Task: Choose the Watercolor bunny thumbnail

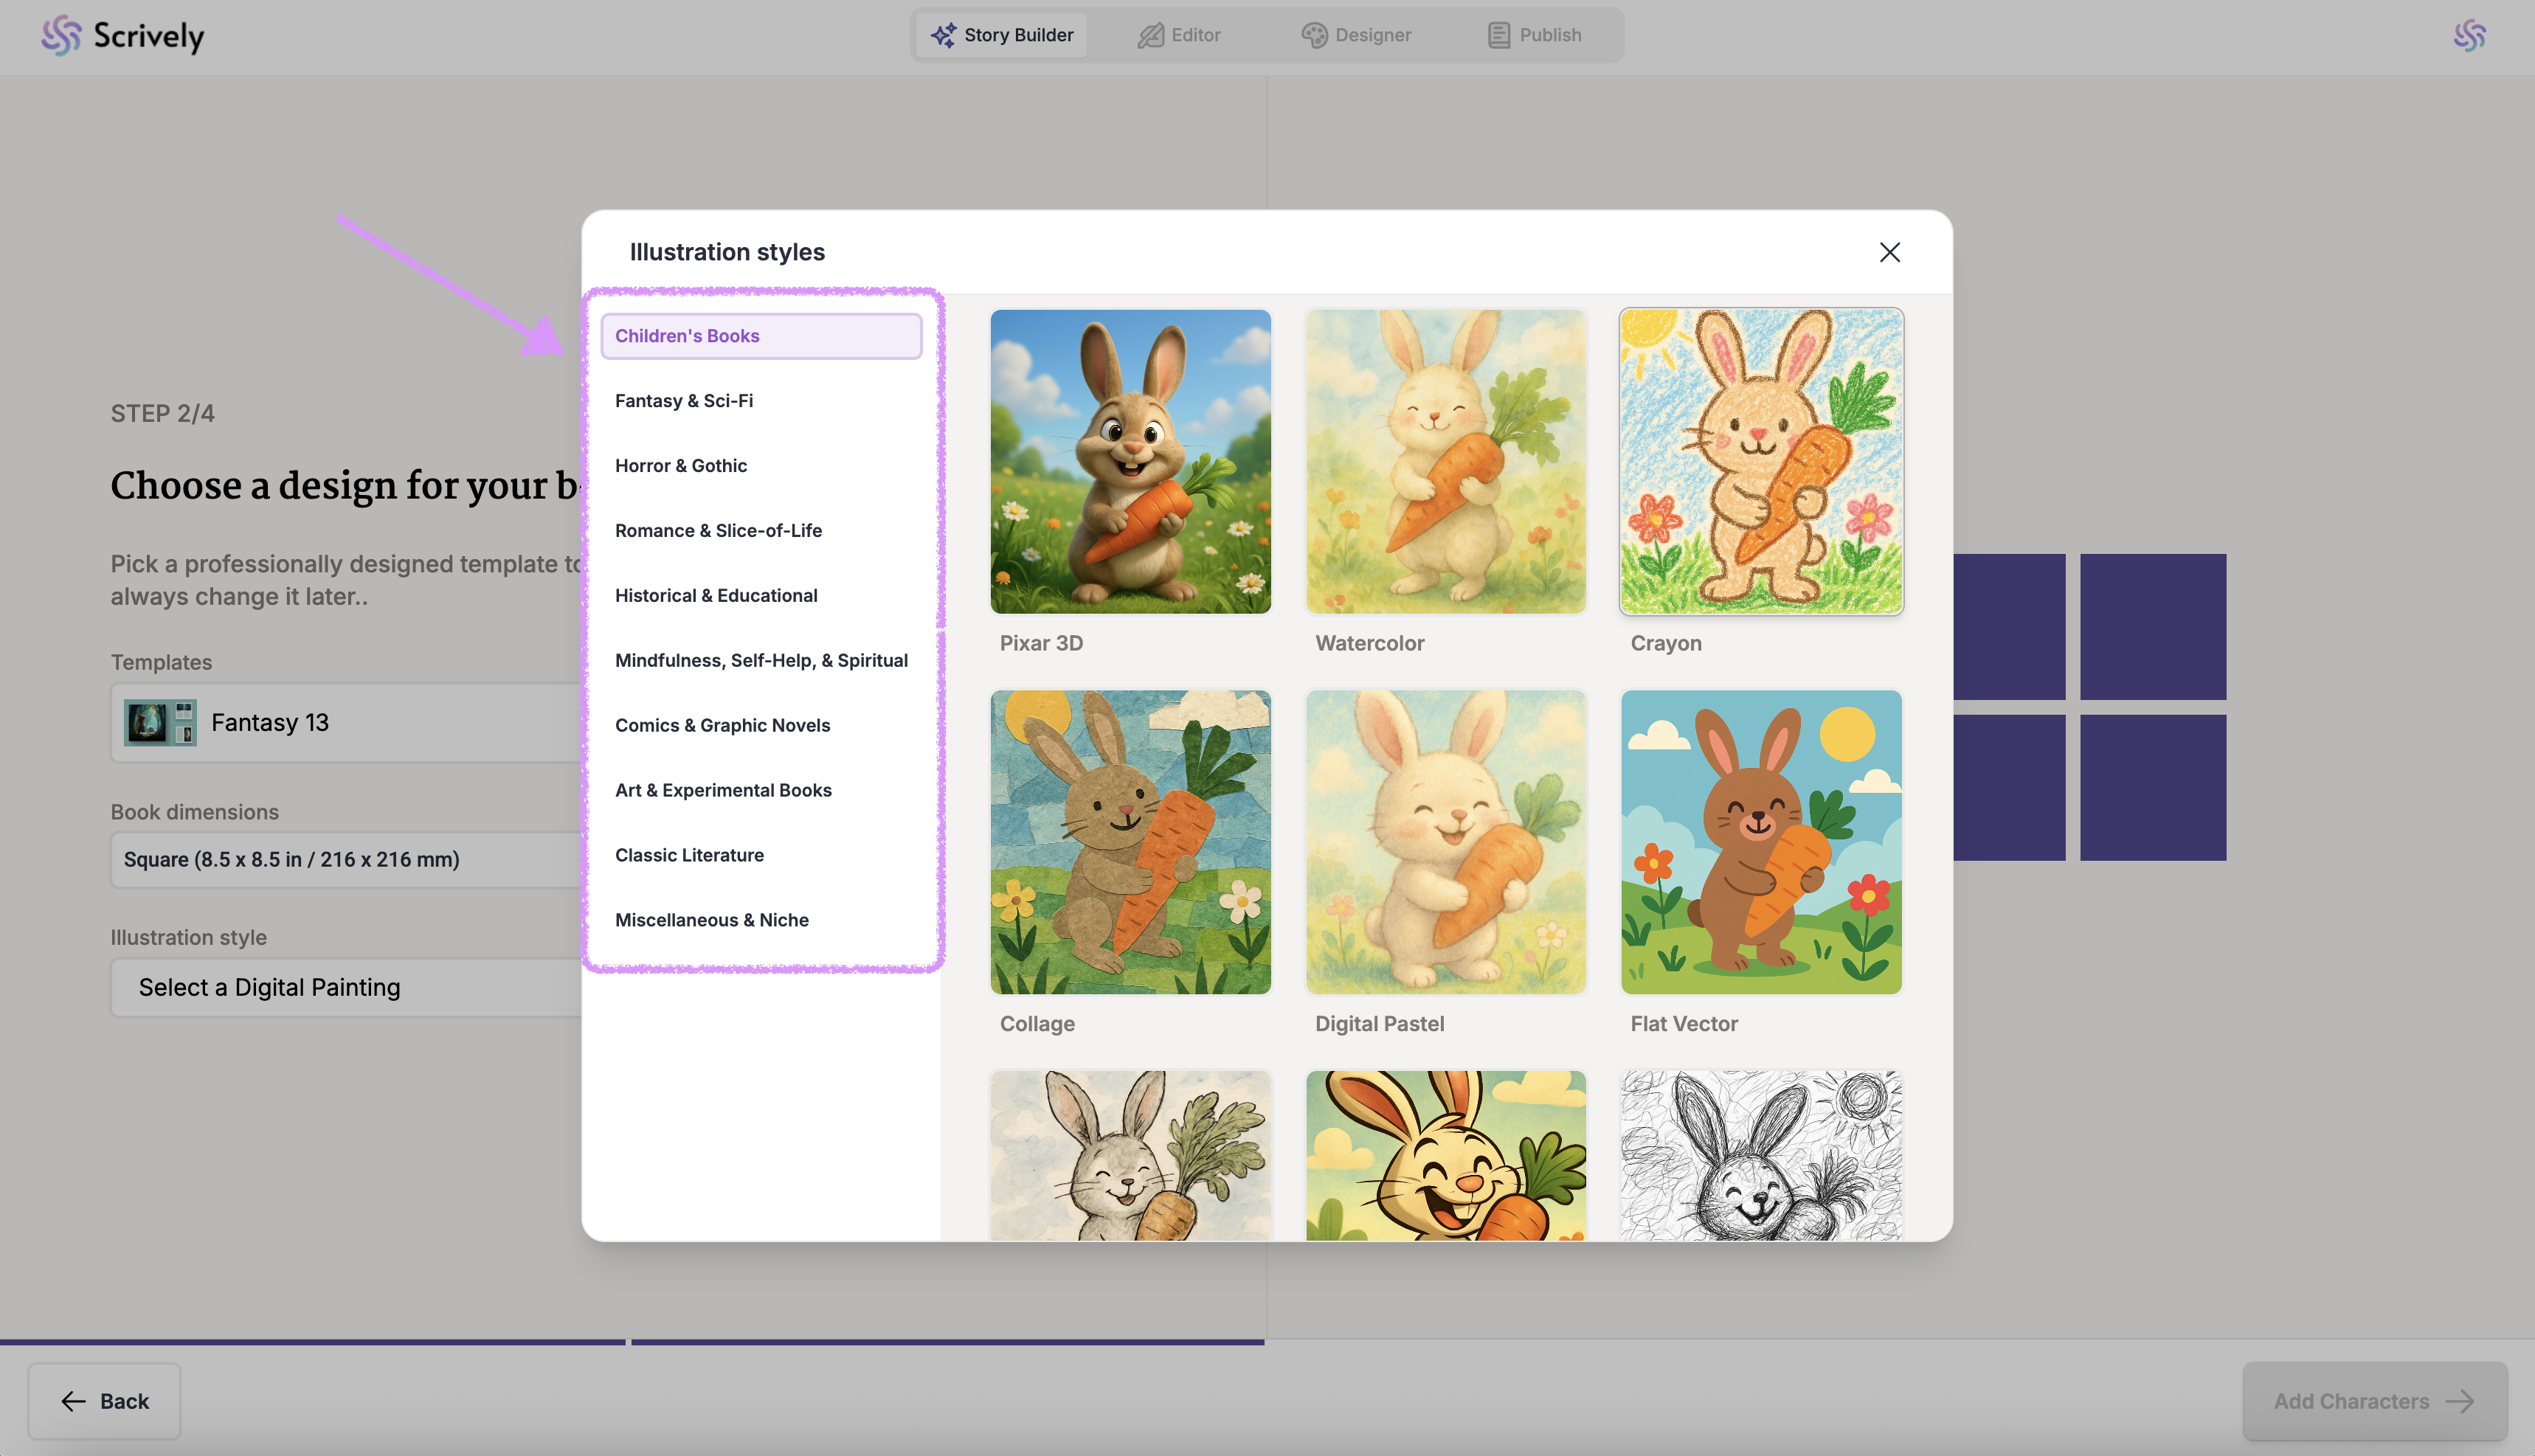Action: pos(1445,461)
